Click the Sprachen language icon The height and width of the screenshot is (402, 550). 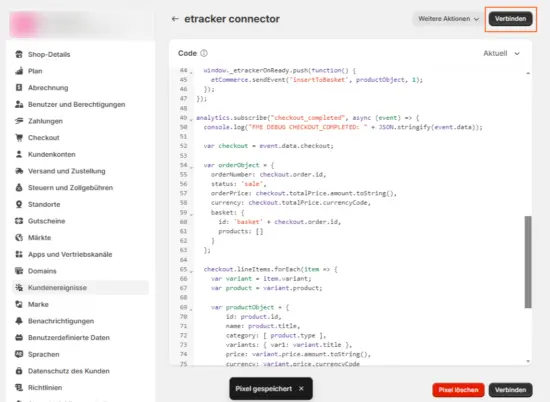(19, 354)
